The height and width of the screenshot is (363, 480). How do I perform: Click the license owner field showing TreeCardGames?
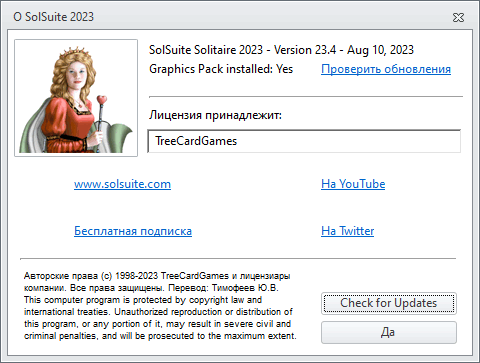pos(304,141)
